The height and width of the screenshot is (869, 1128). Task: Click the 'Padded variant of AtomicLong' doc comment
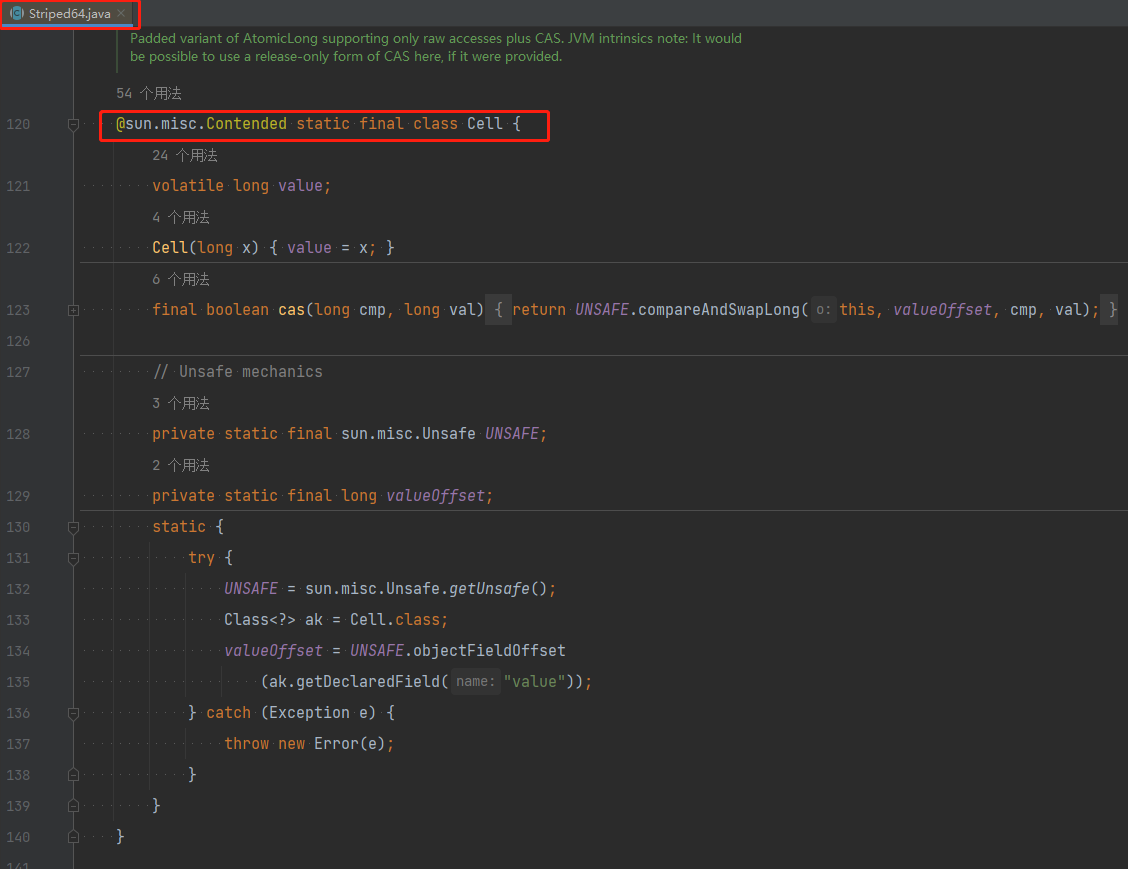[x=436, y=47]
